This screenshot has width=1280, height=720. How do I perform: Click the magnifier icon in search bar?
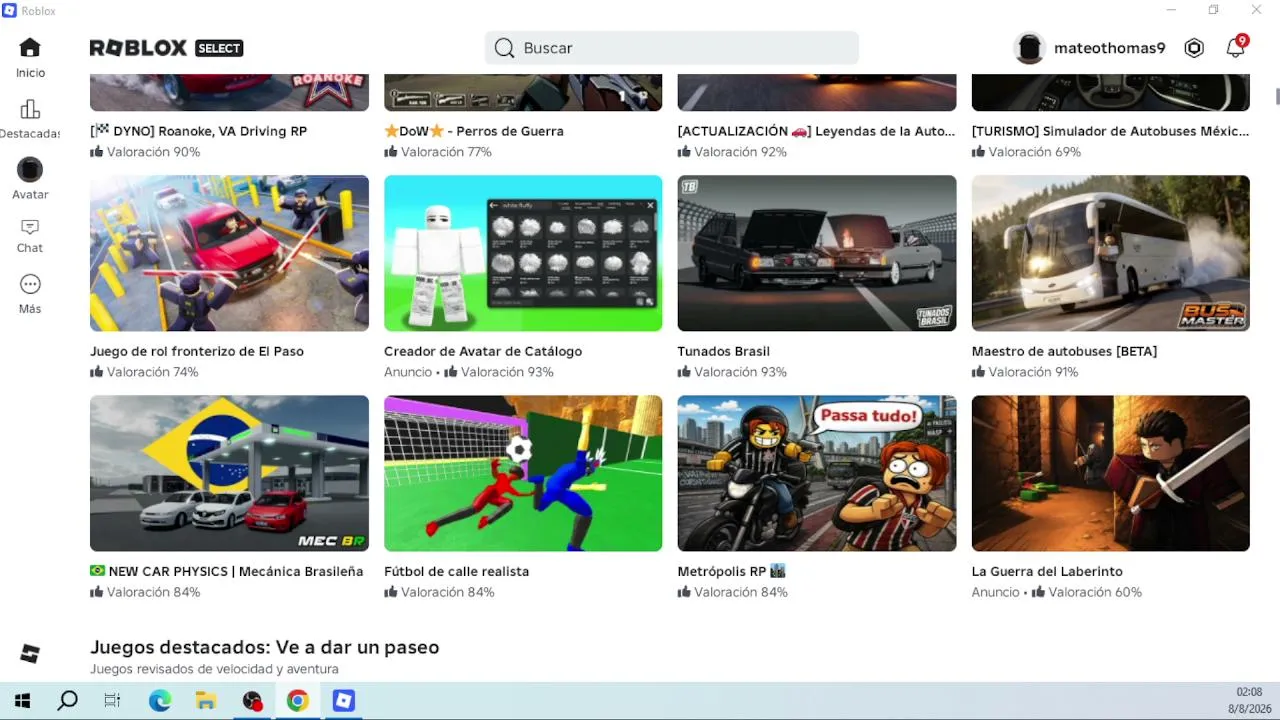click(504, 48)
